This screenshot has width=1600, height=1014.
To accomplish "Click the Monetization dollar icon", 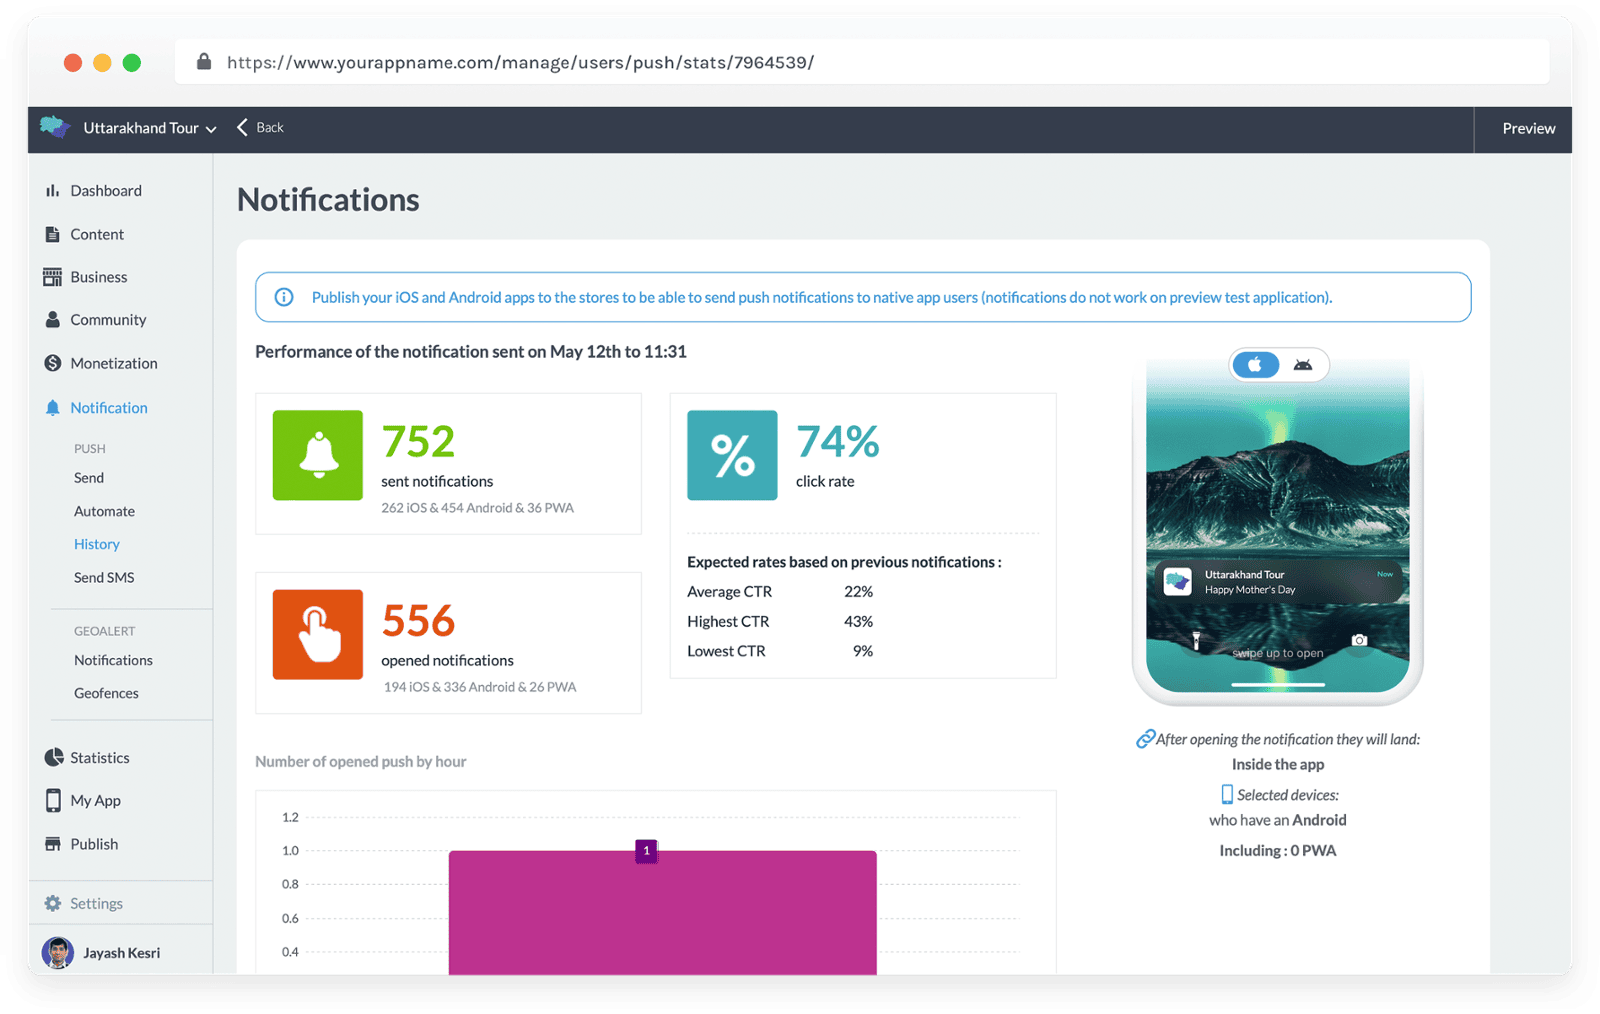I will tap(52, 363).
